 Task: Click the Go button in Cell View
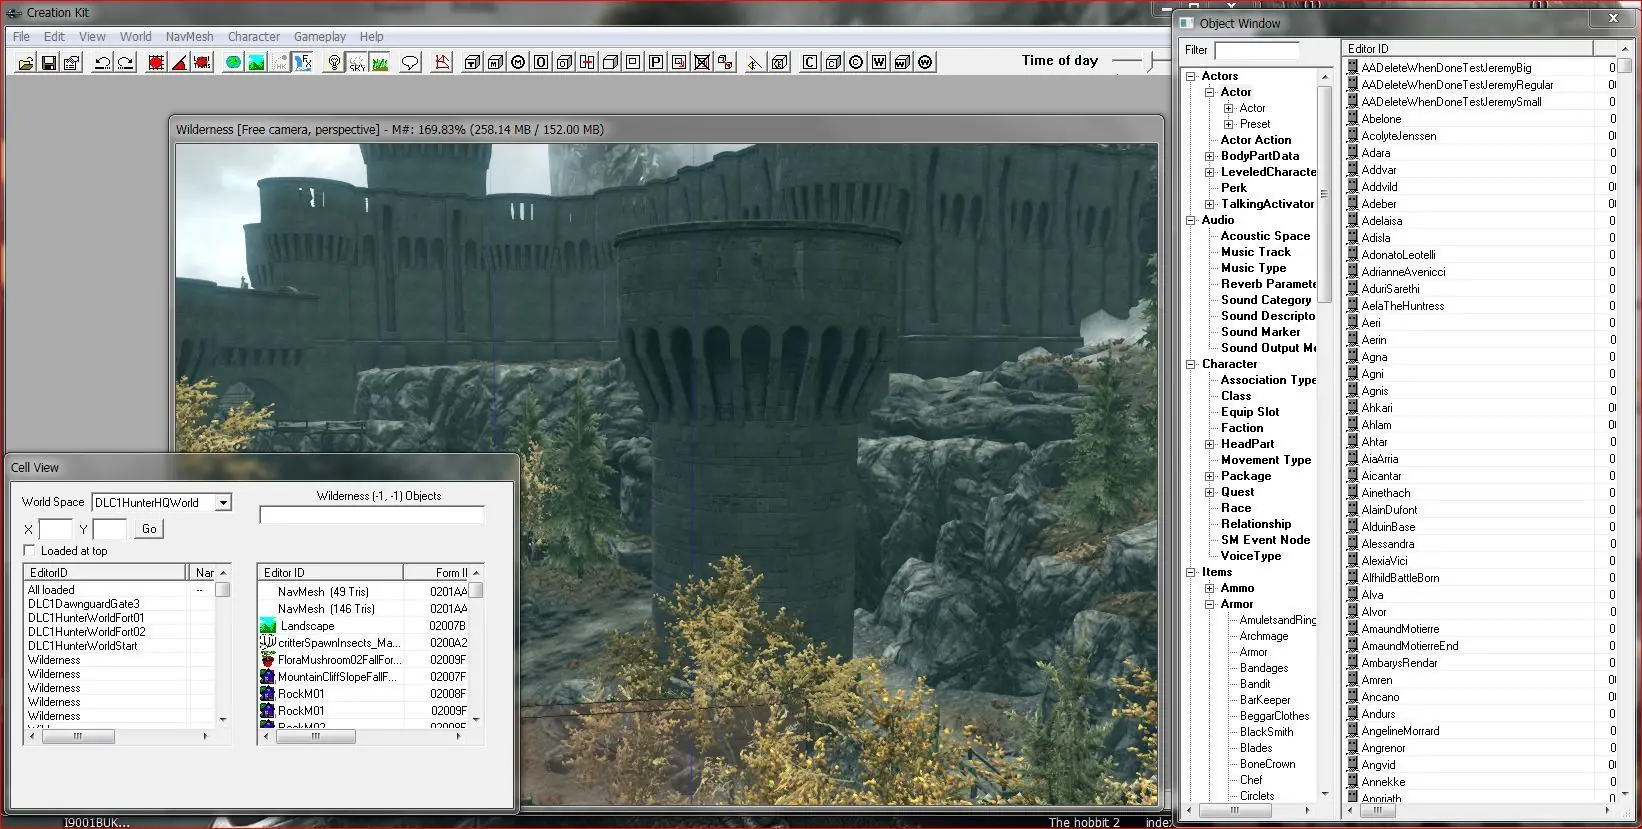[x=149, y=529]
